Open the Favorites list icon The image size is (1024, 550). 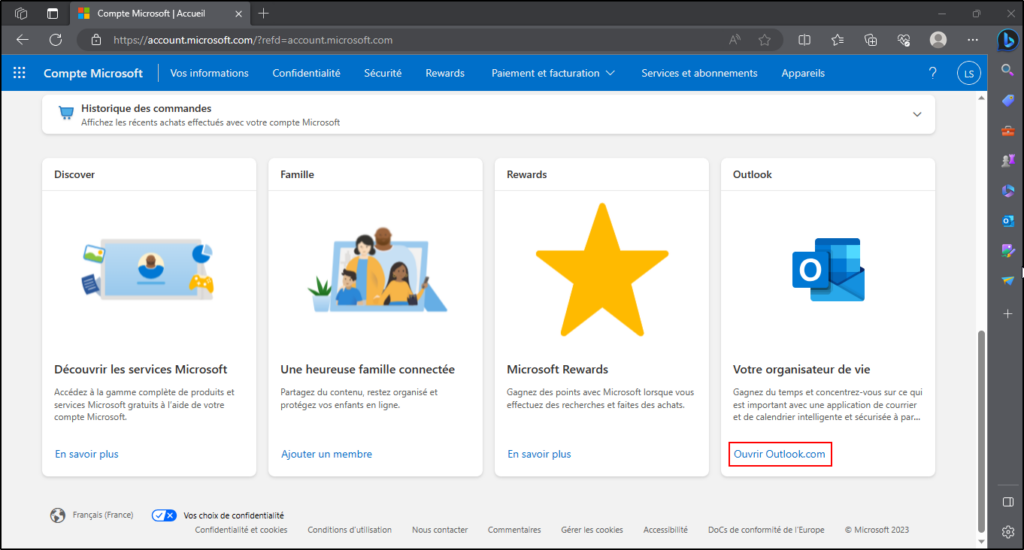[837, 40]
